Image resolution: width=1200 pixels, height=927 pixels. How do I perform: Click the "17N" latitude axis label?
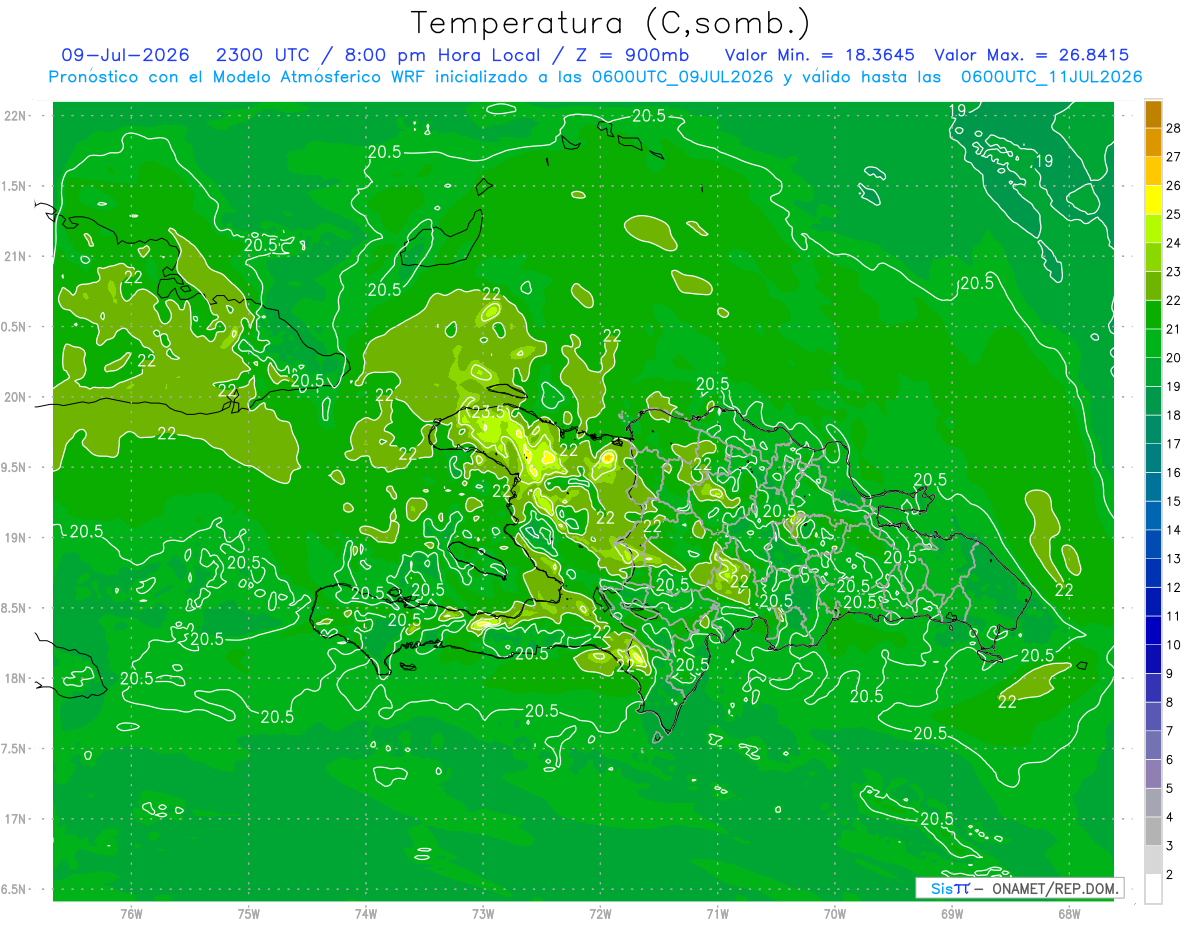(x=15, y=819)
